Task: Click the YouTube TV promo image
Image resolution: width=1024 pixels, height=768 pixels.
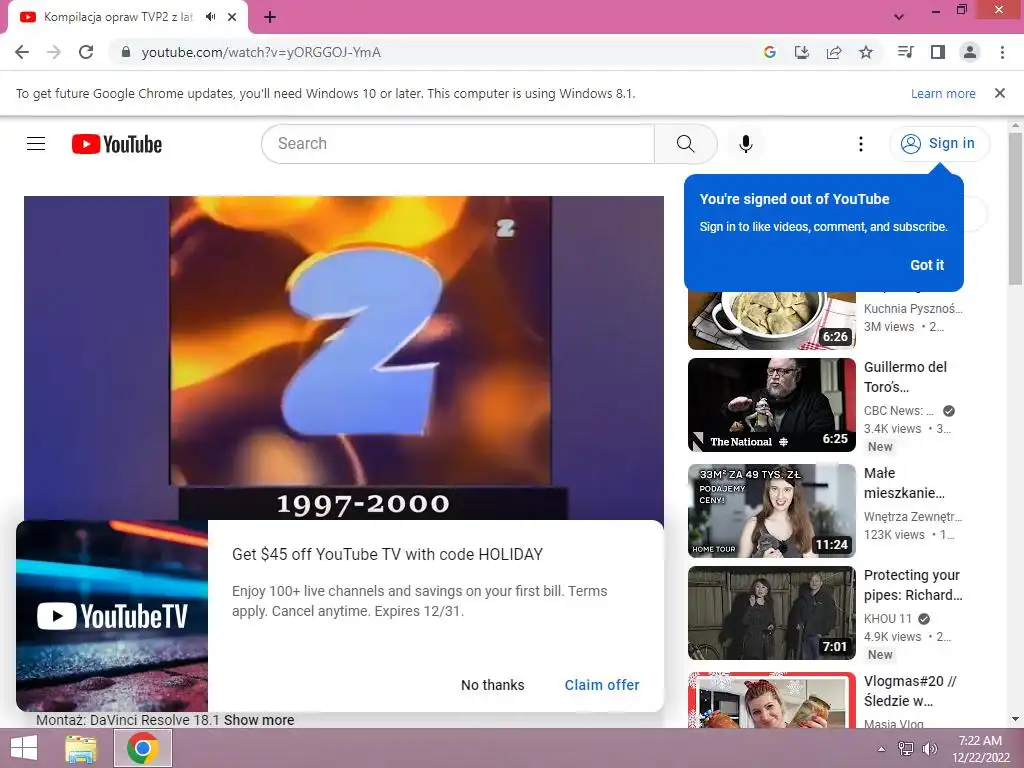Action: pos(112,616)
